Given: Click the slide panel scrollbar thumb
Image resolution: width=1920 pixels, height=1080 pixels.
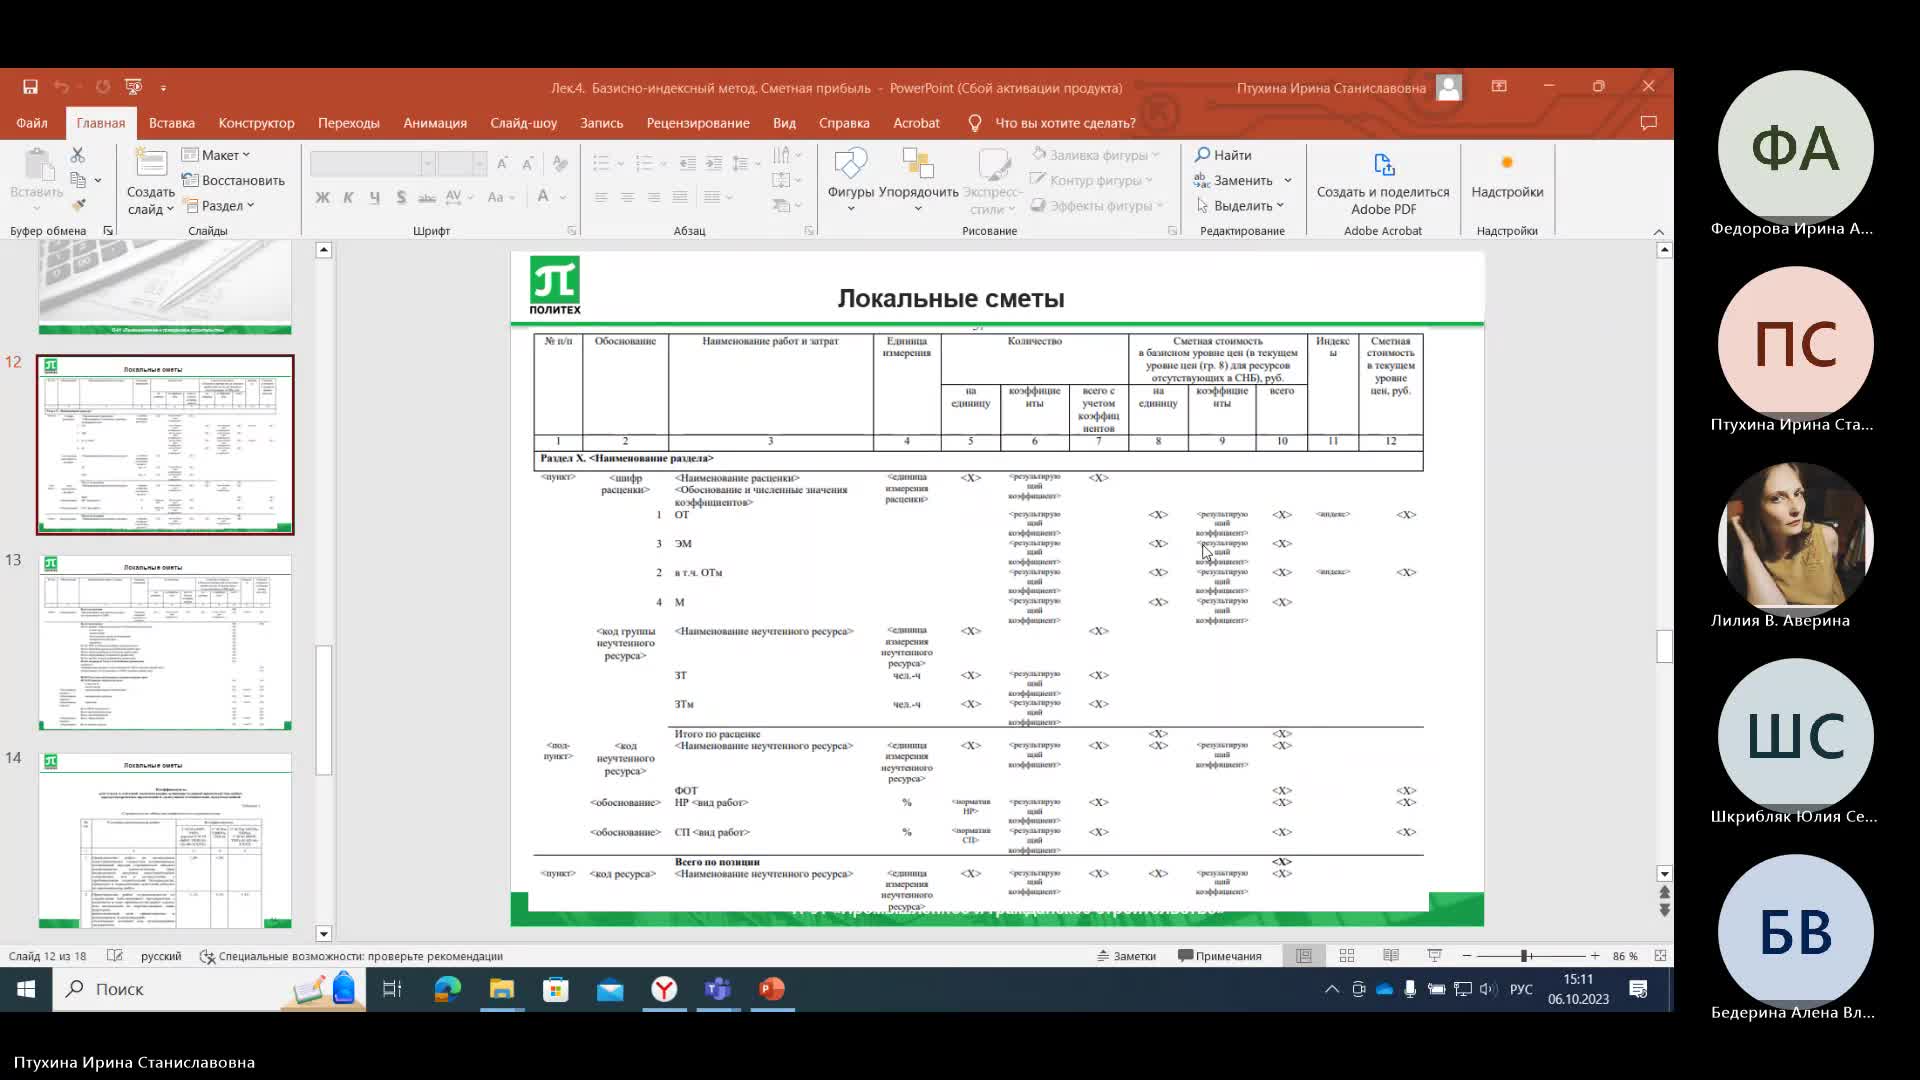Looking at the screenshot, I should tap(324, 710).
